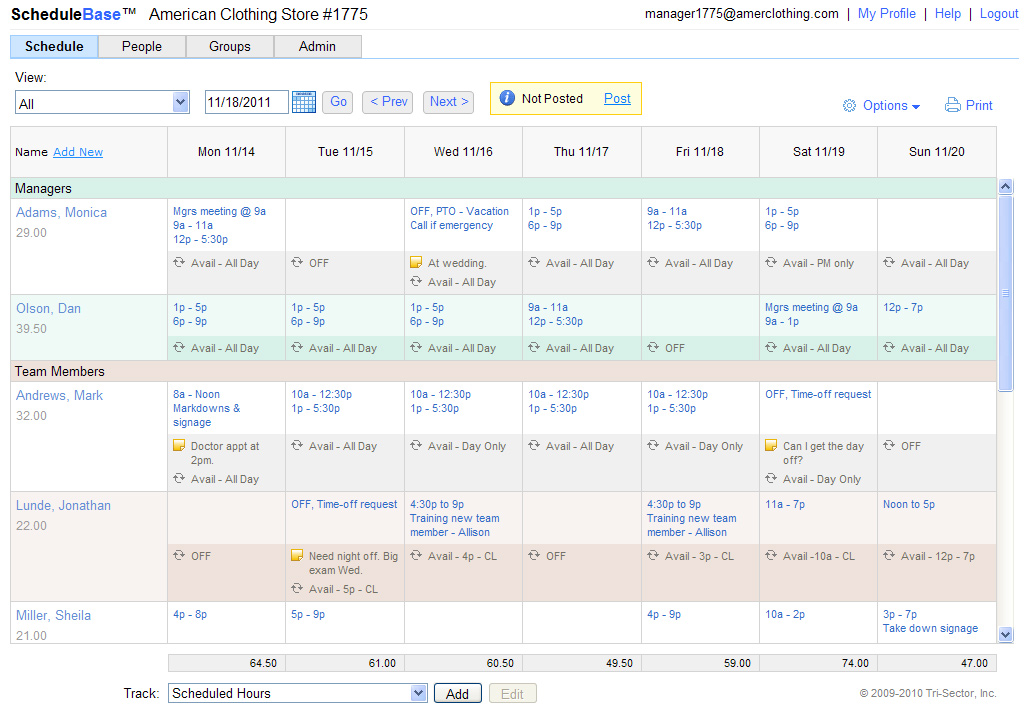
Task: Expand the Options dropdown arrow
Action: 916,106
